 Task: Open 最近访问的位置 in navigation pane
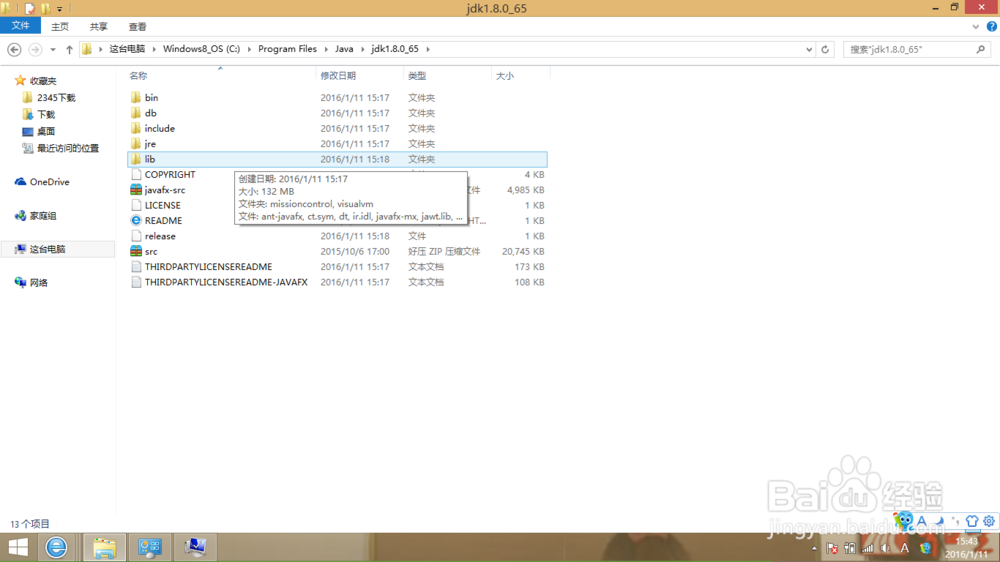pyautogui.click(x=68, y=148)
